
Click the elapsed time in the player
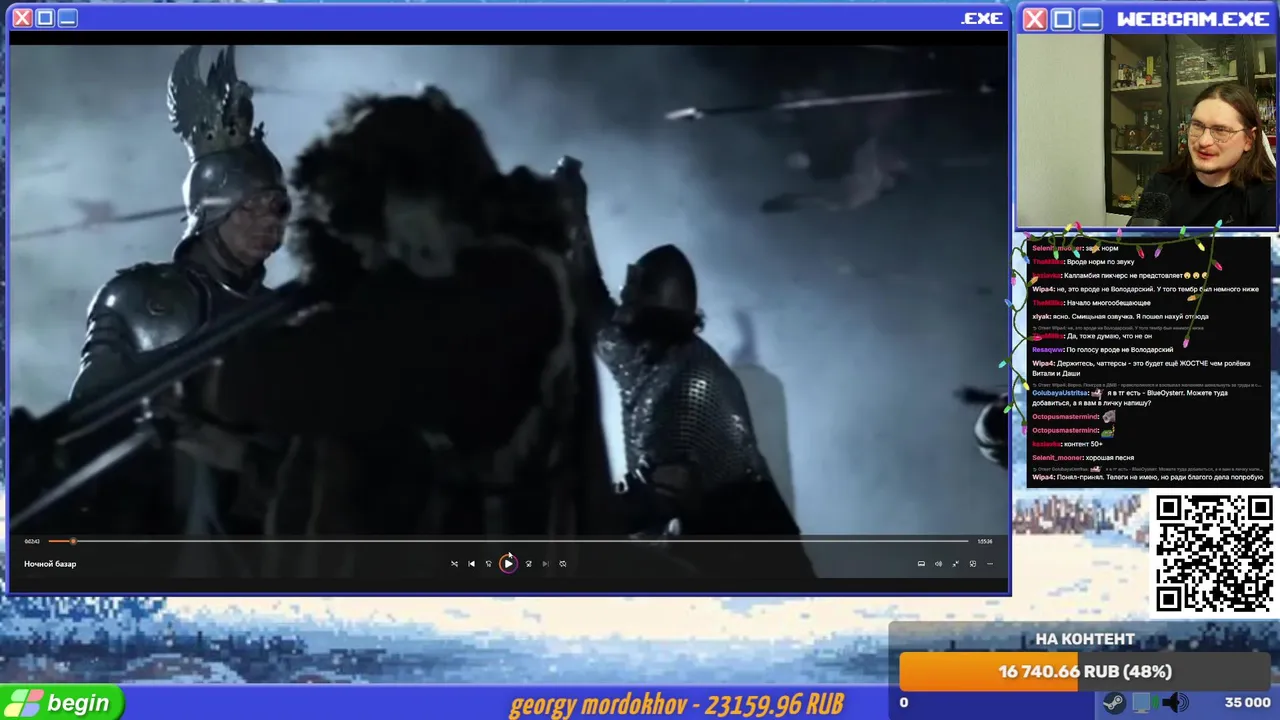32,541
